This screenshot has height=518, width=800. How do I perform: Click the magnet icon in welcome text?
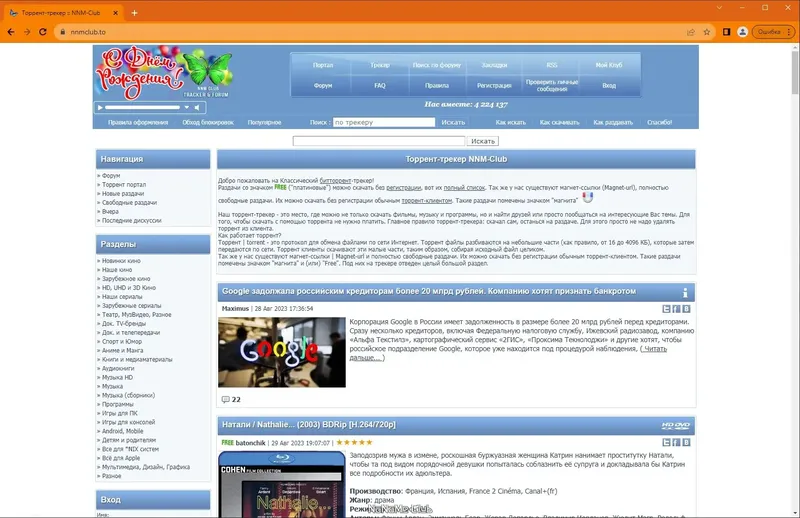(x=588, y=198)
